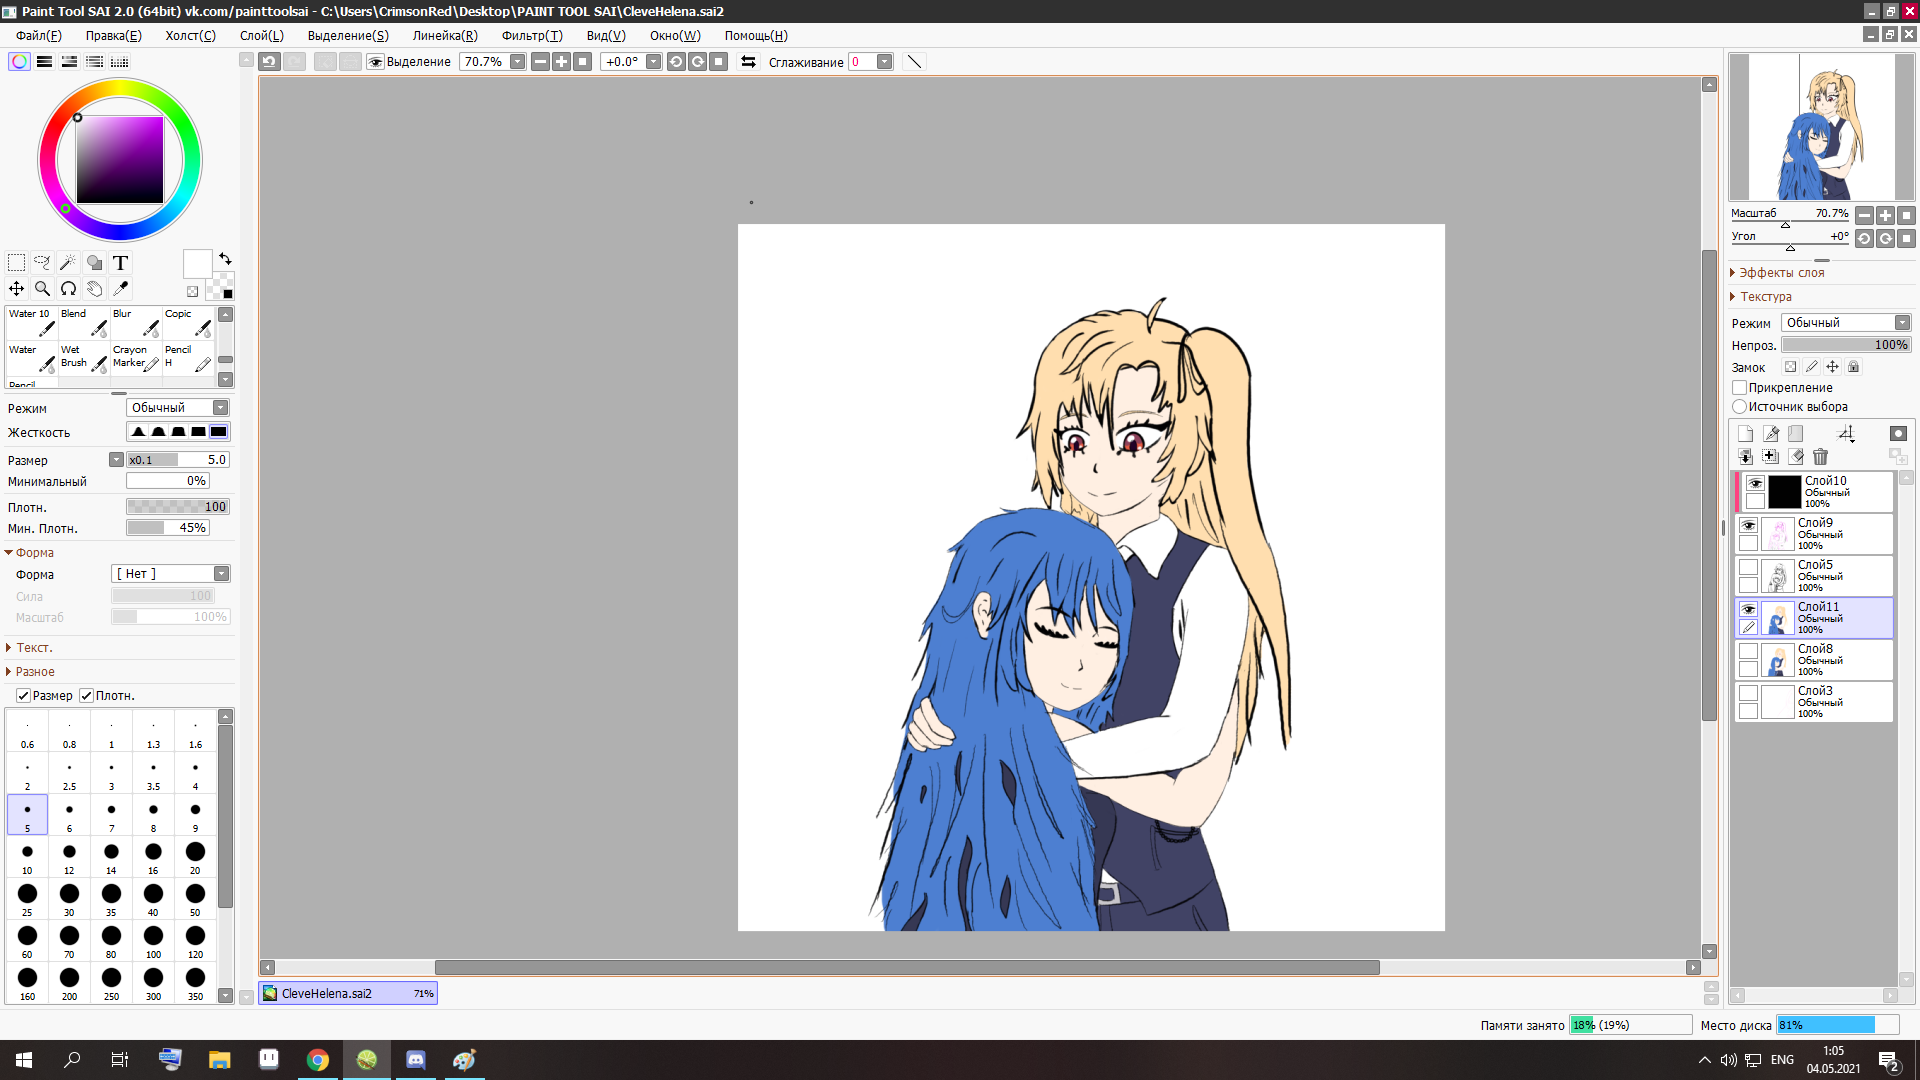Uncheck the Размер pressure checkbox
1920x1080 pixels.
pyautogui.click(x=23, y=696)
